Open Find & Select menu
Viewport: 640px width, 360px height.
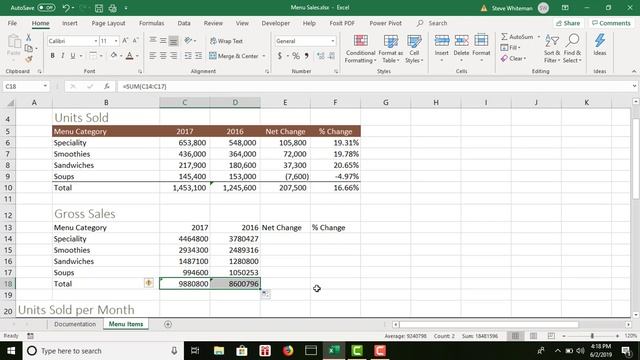[572, 49]
